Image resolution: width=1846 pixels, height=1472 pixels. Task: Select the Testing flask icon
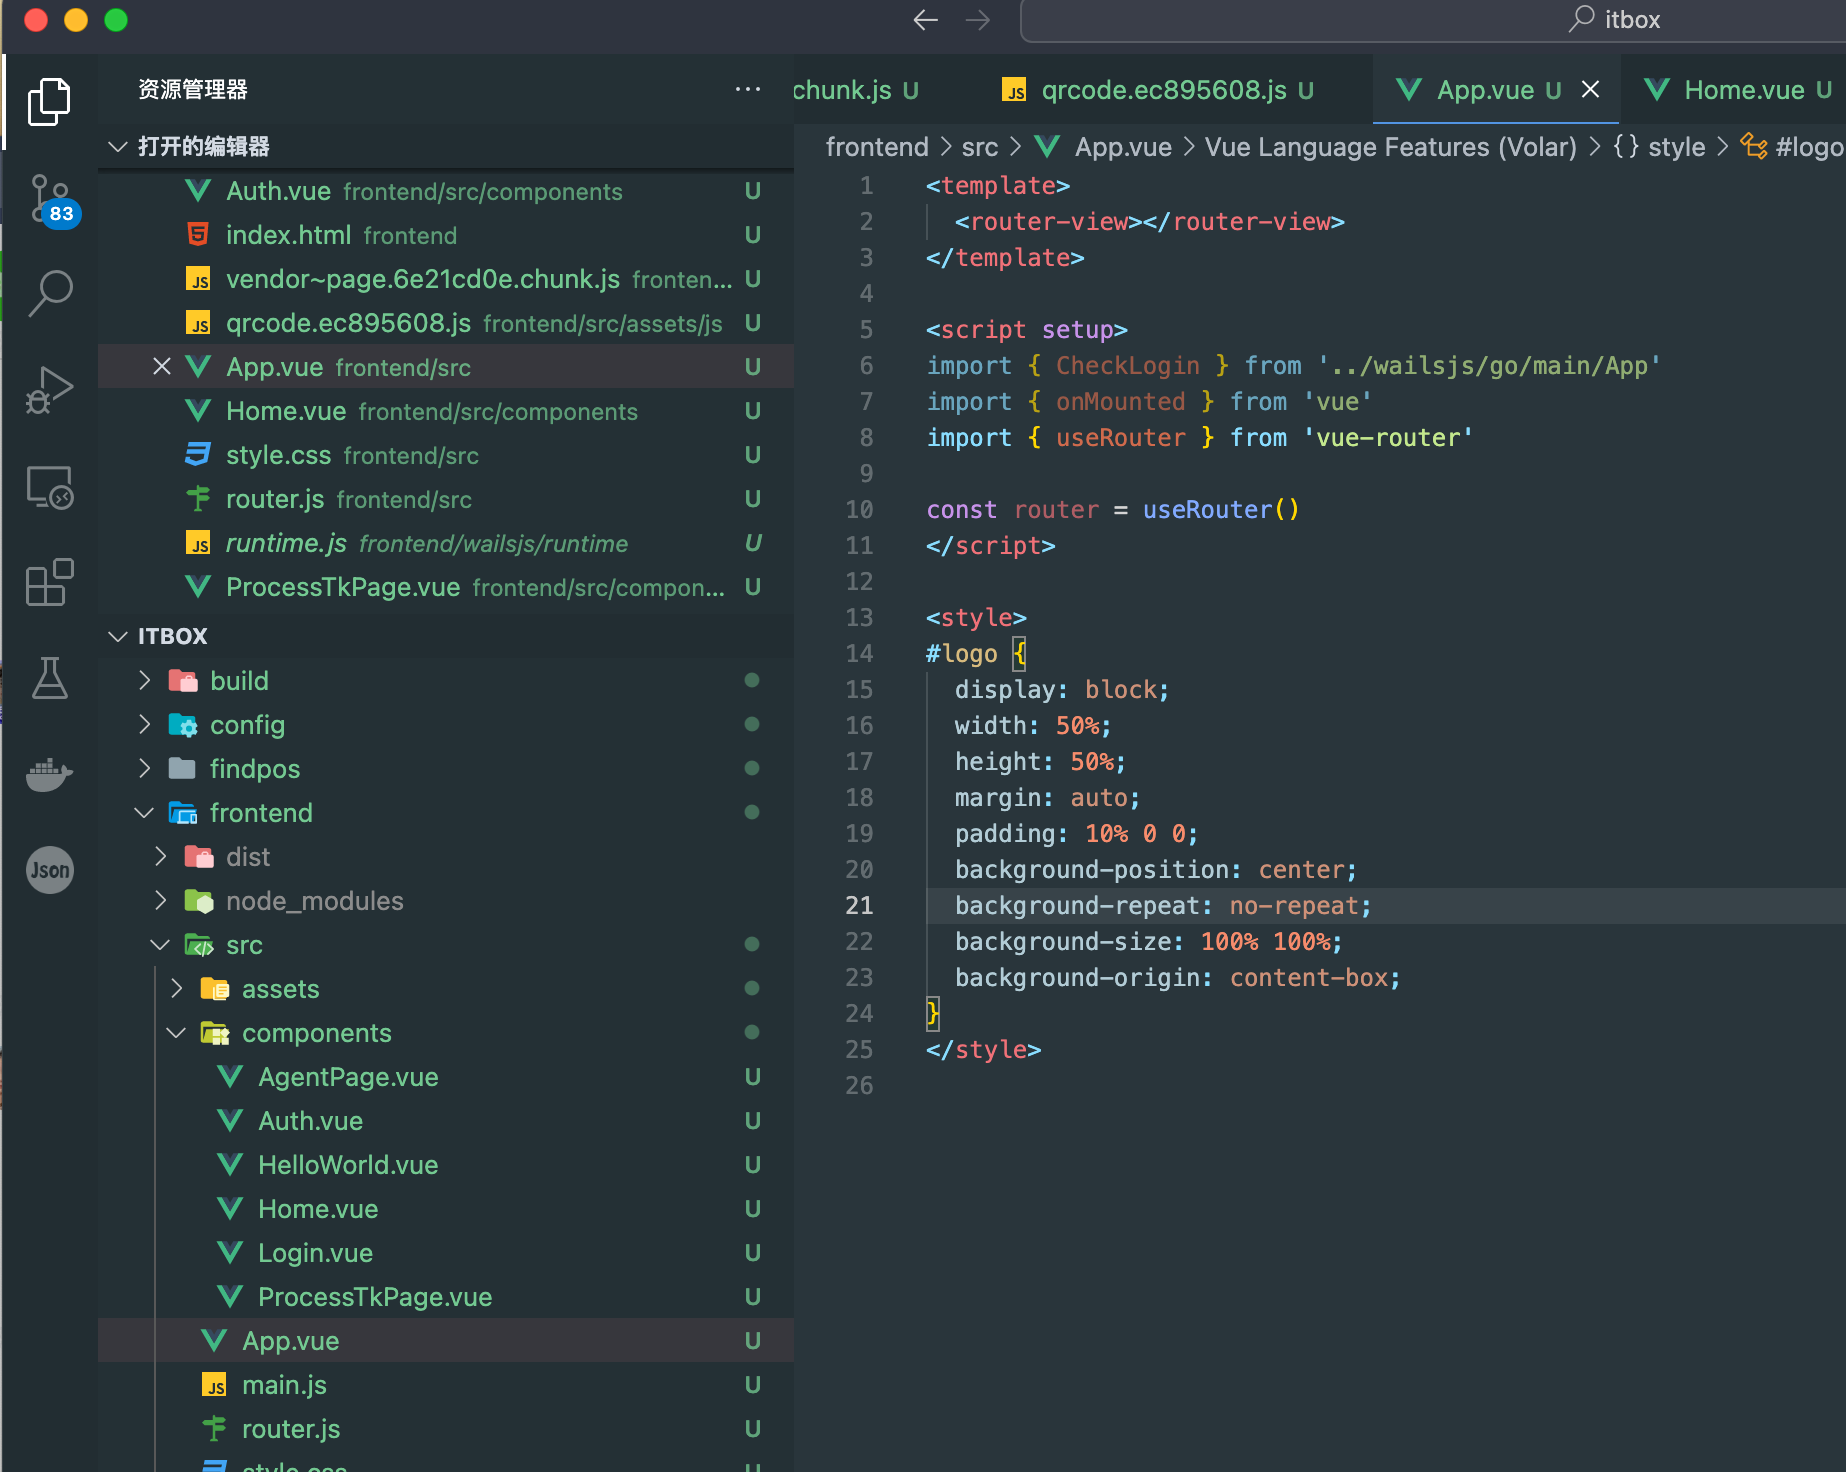pyautogui.click(x=50, y=678)
